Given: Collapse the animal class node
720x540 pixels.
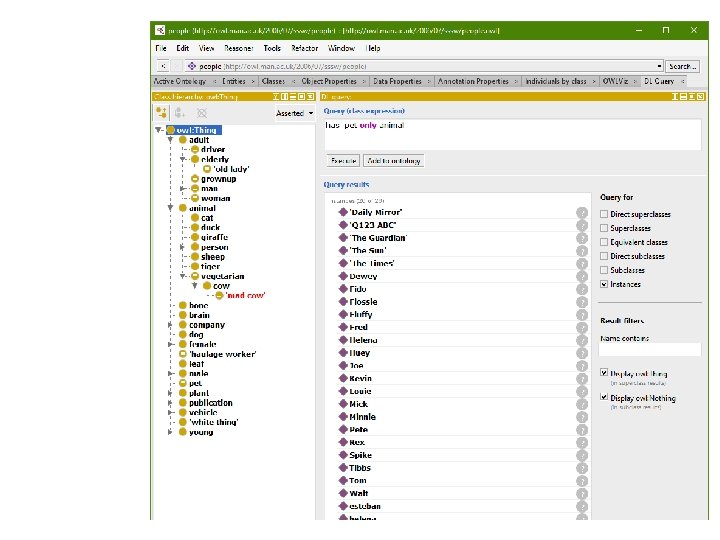Looking at the screenshot, I should pos(170,208).
